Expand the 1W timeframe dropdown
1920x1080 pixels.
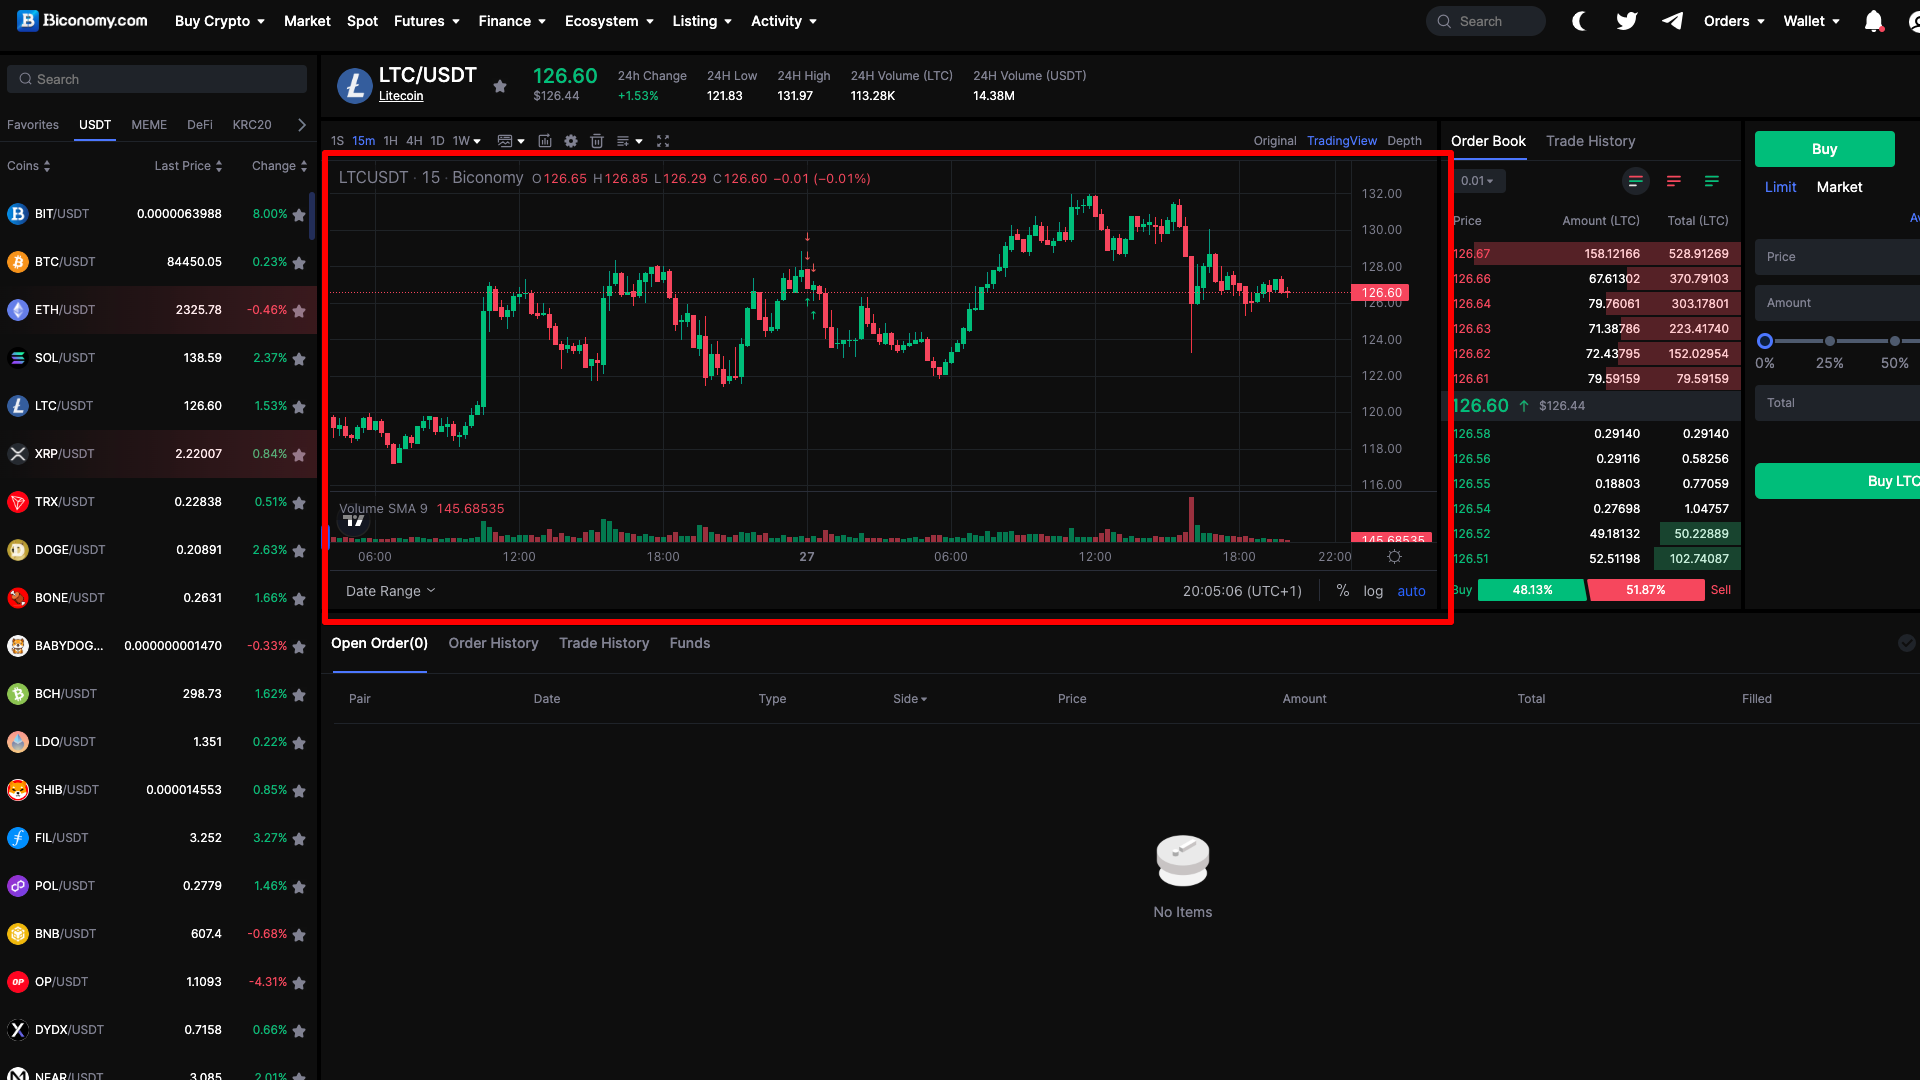tap(467, 141)
